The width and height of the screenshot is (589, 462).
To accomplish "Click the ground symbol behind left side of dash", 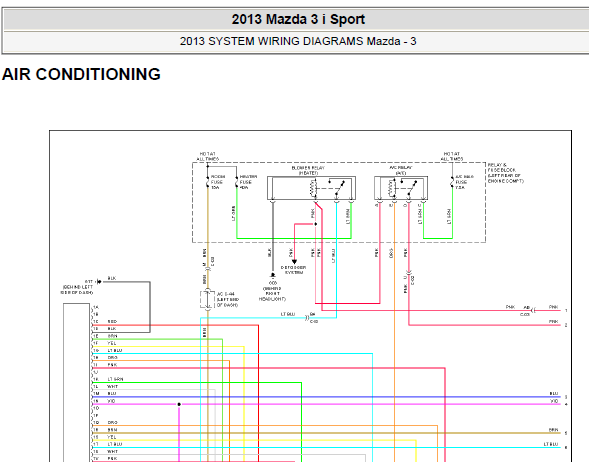I will point(99,281).
